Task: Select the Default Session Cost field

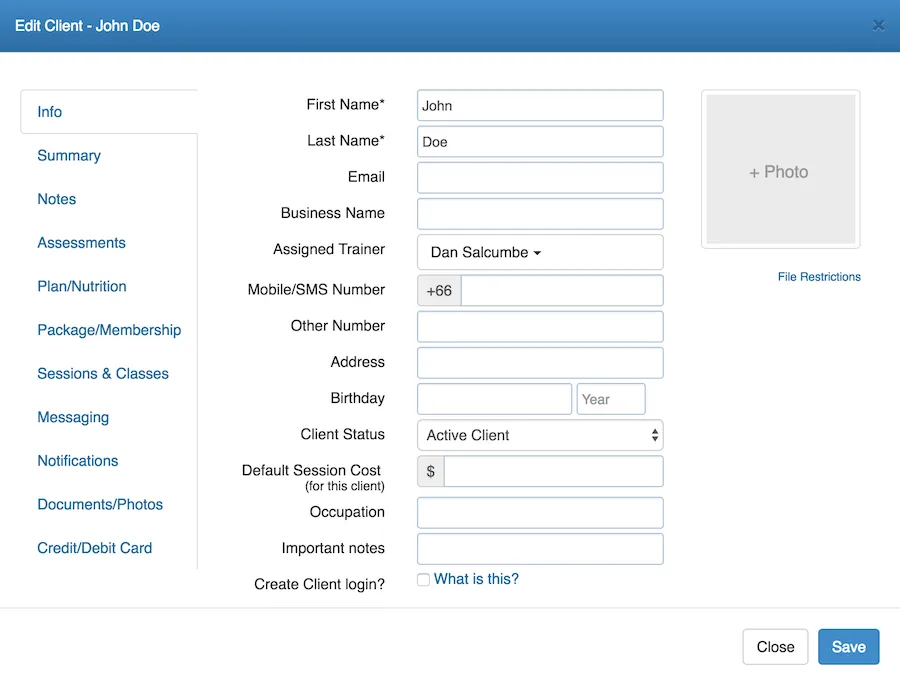Action: [553, 471]
